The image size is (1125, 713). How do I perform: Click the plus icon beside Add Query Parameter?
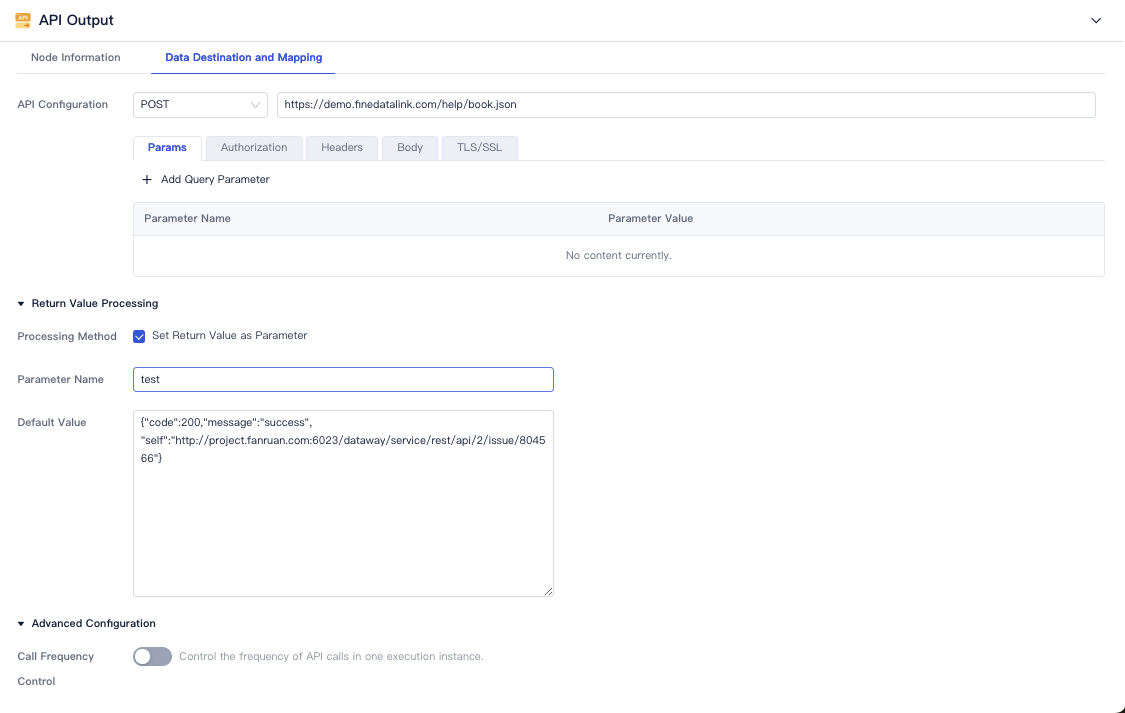[x=147, y=179]
